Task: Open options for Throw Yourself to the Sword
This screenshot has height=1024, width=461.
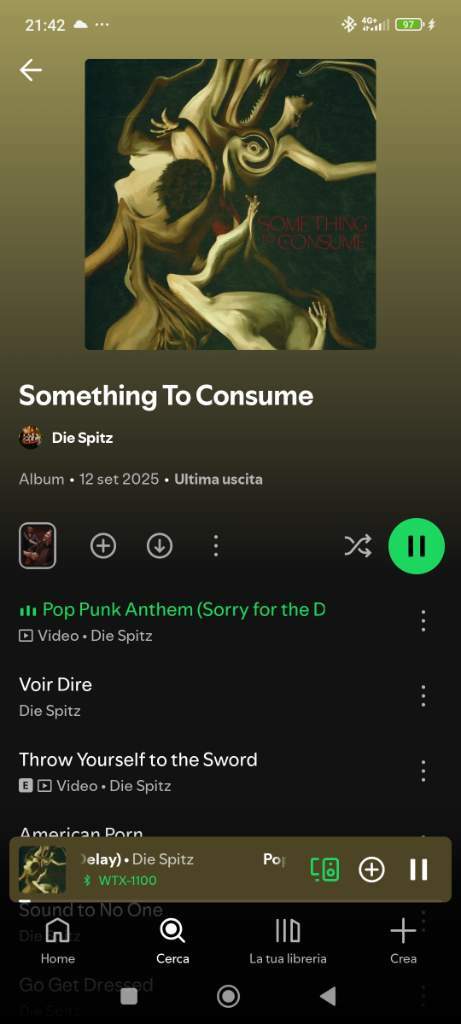Action: 423,771
